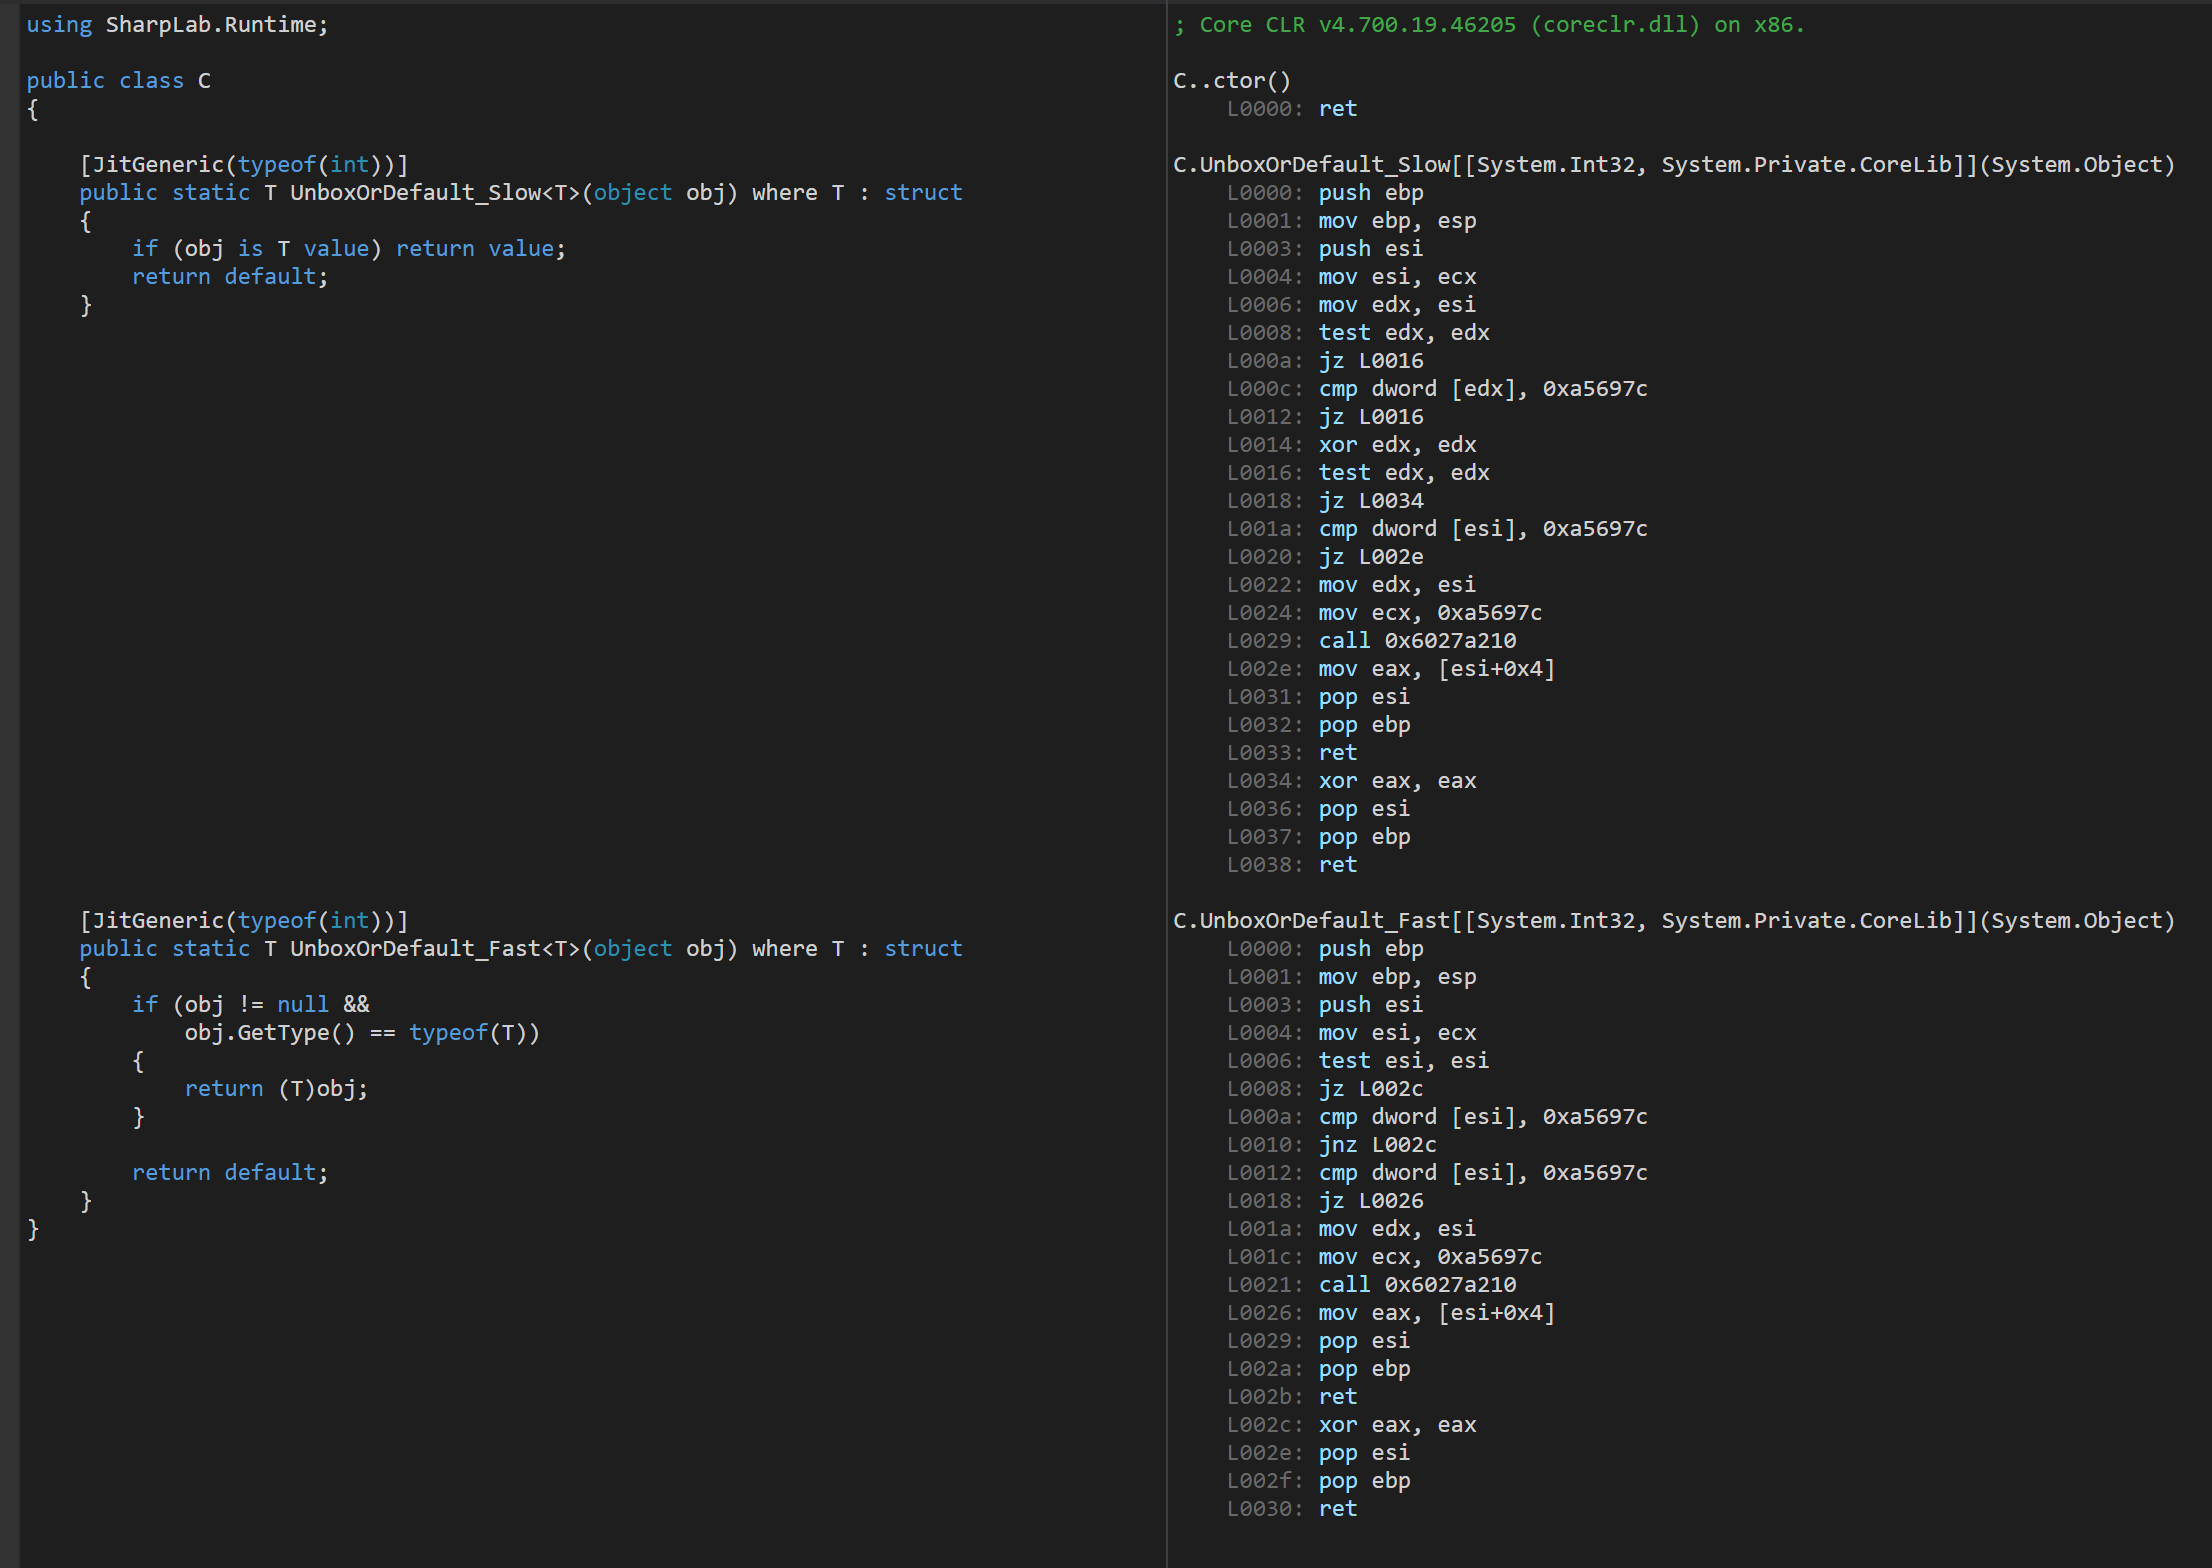Click the obj.GetType() call in source
The height and width of the screenshot is (1568, 2212).
(270, 1033)
